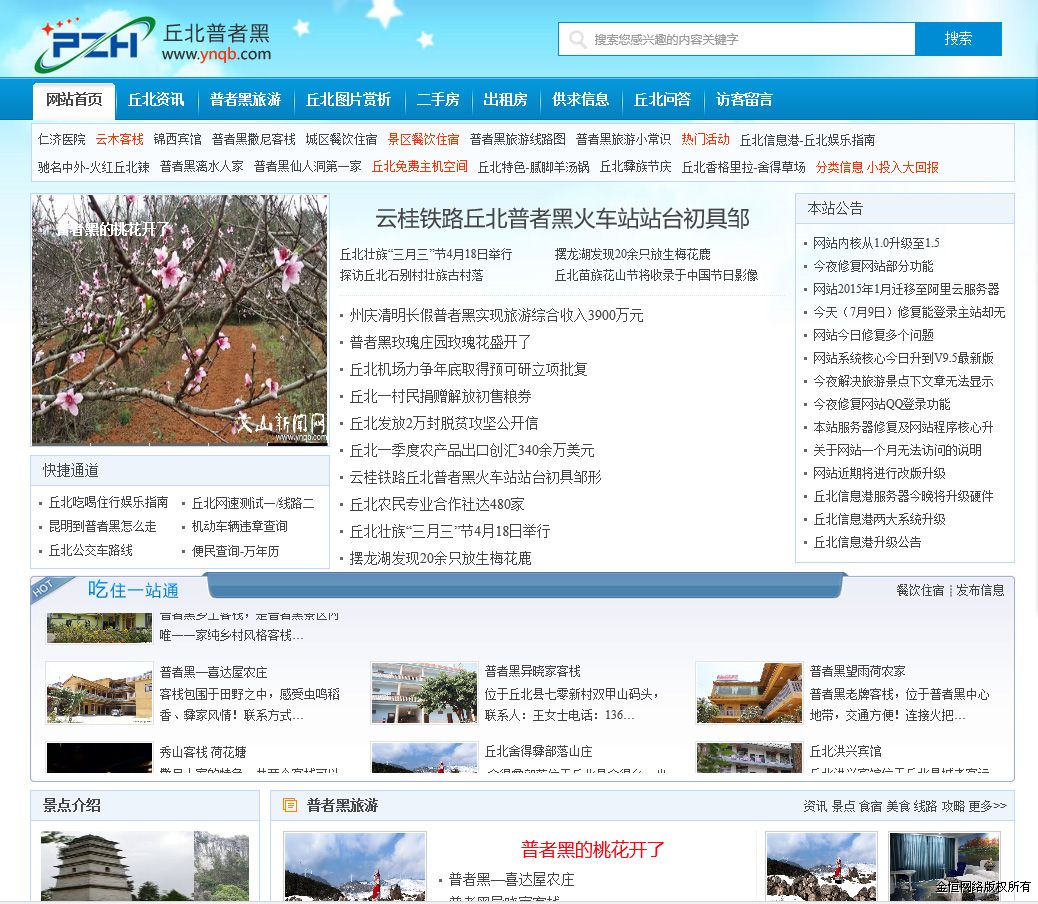Select the 二手房 navigation item
This screenshot has height=904, width=1038.
(x=438, y=100)
